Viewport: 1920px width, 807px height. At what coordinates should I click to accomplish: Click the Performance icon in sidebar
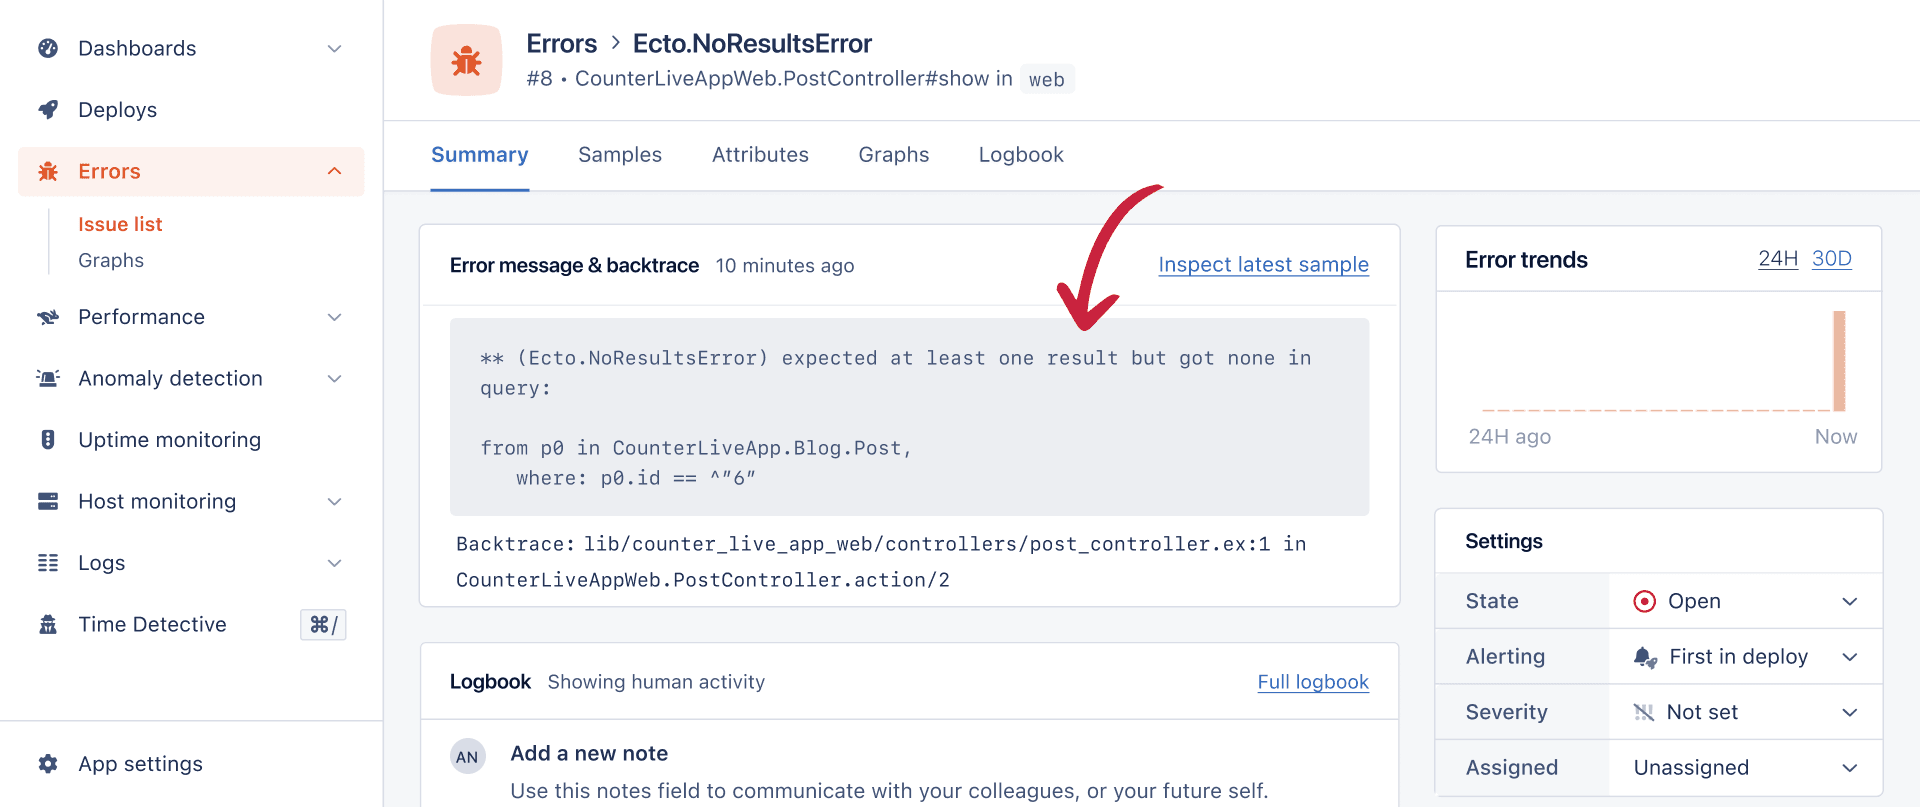click(x=47, y=317)
